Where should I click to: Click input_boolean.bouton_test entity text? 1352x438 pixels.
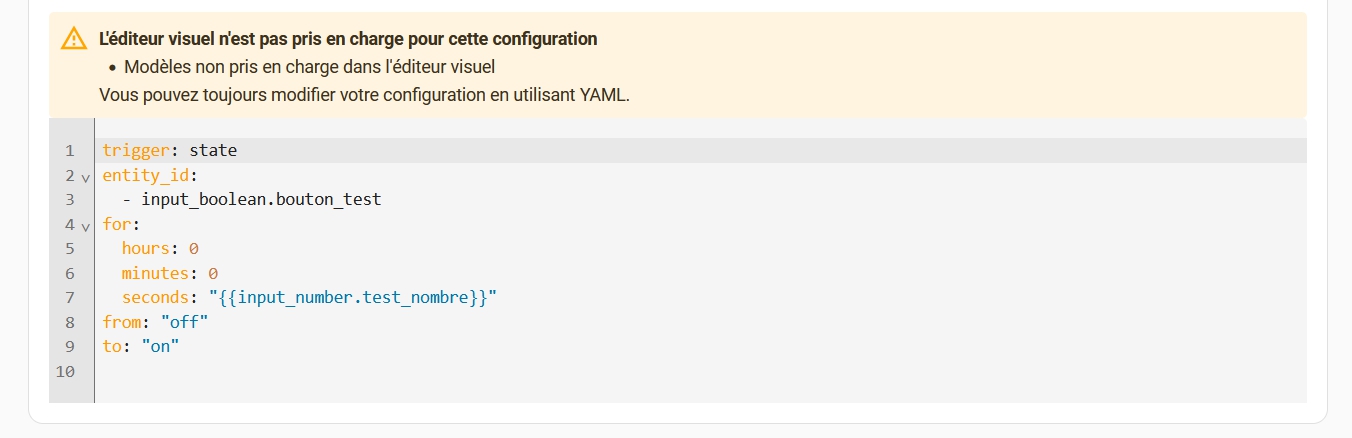pyautogui.click(x=261, y=199)
